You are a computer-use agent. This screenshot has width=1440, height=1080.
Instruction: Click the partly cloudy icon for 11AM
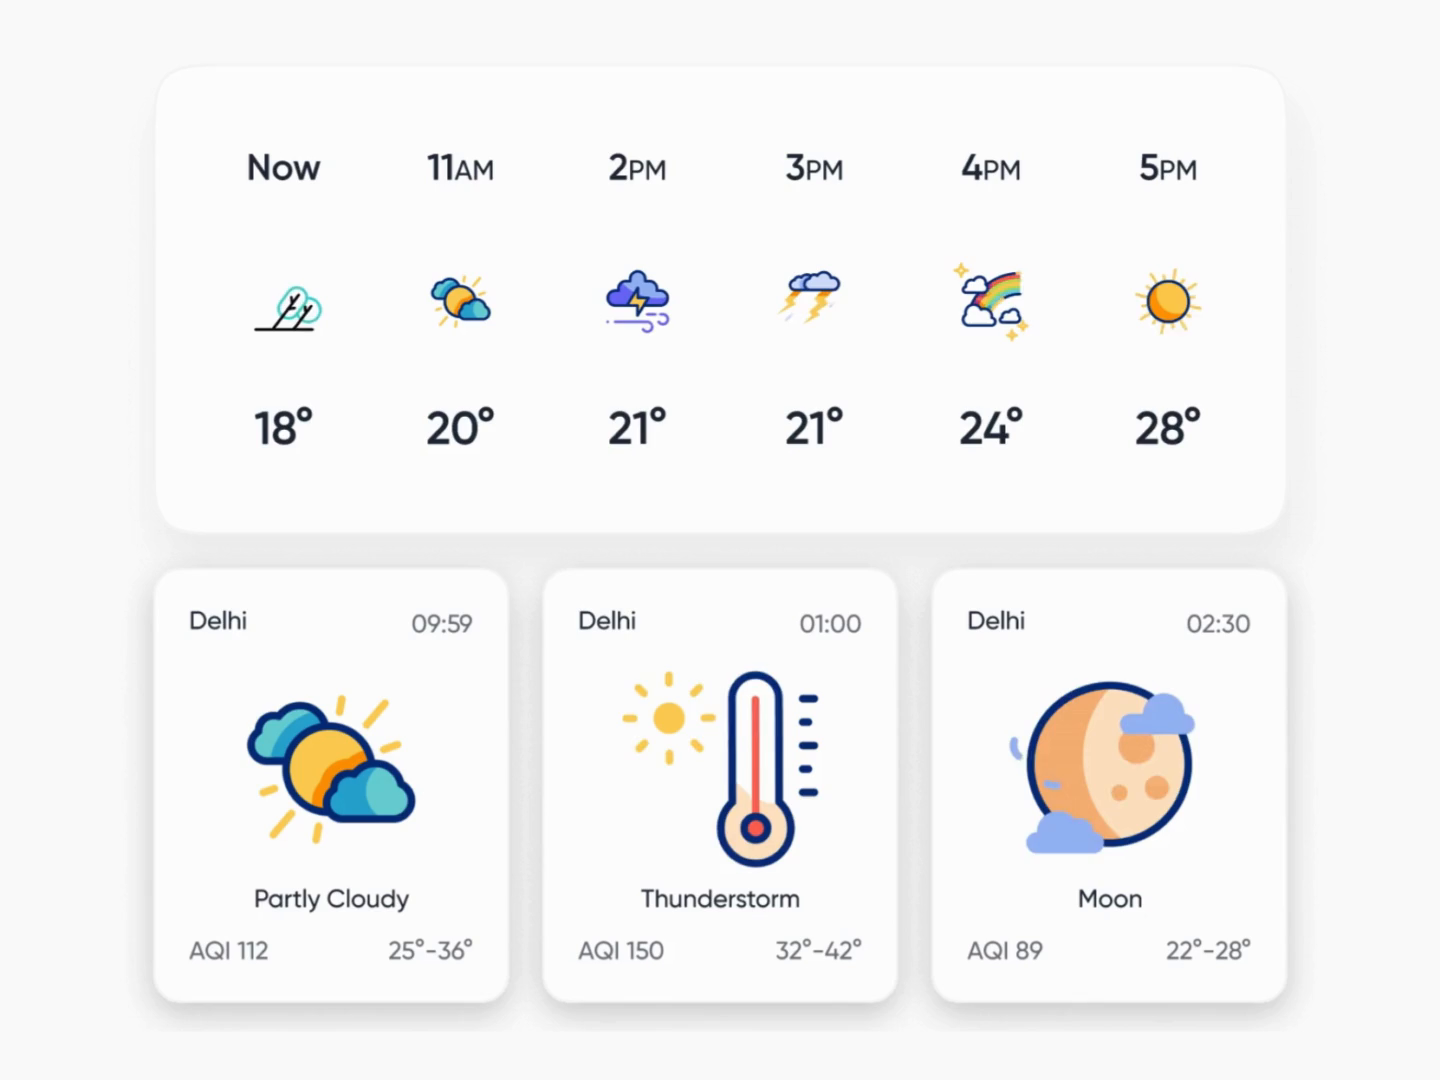(460, 303)
